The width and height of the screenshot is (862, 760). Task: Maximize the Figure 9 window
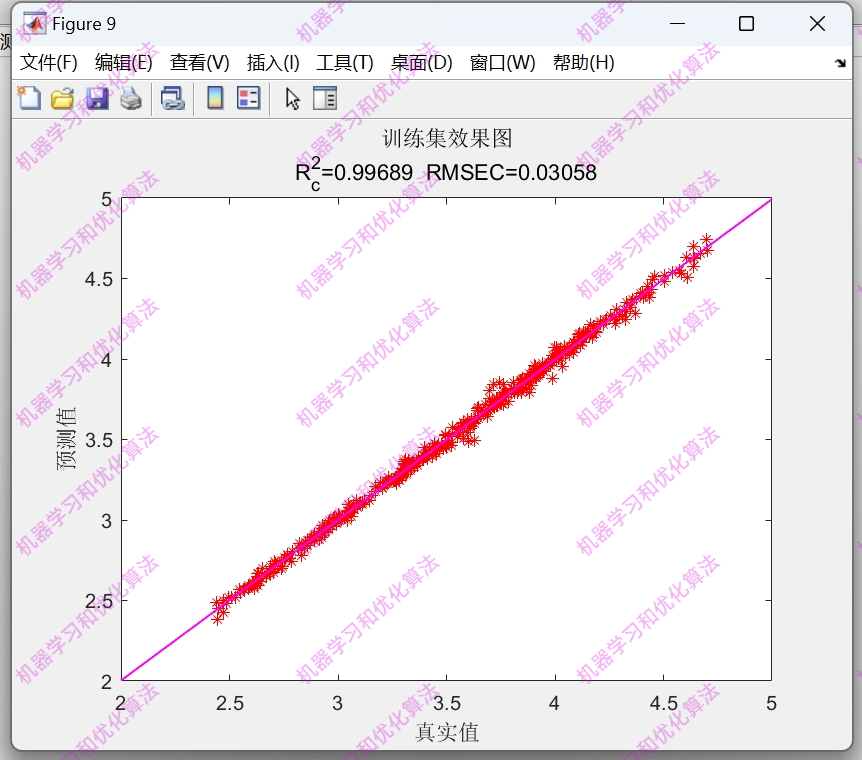pos(746,24)
